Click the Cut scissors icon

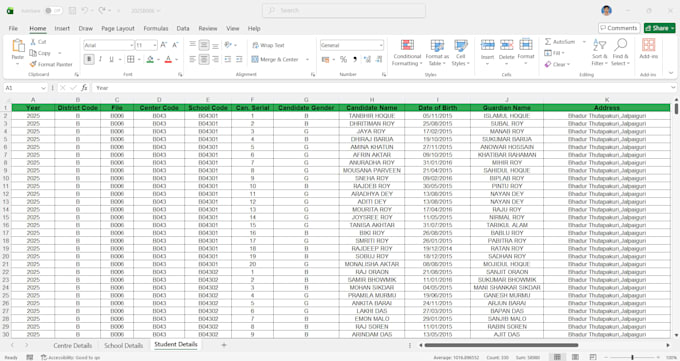[33, 42]
